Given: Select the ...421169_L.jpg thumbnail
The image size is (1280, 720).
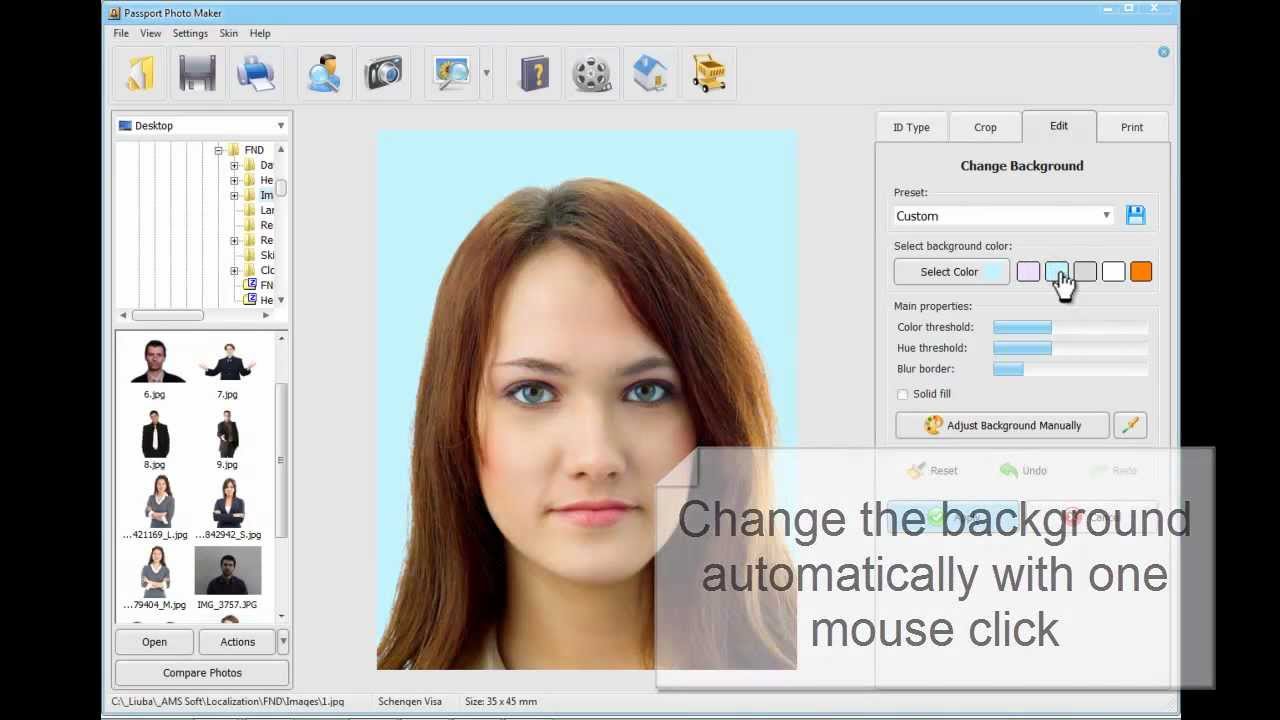Looking at the screenshot, I should [x=155, y=509].
